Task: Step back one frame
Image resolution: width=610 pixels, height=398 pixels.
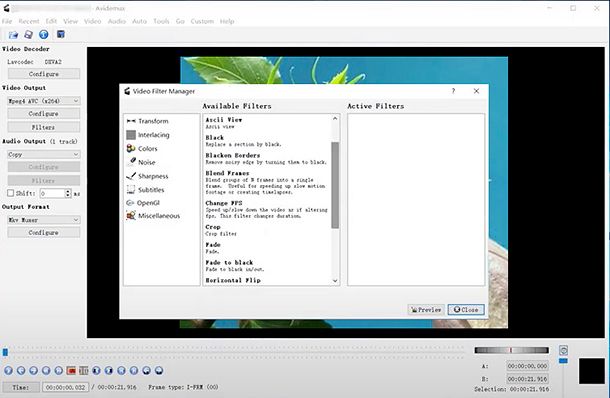Action: pos(21,370)
